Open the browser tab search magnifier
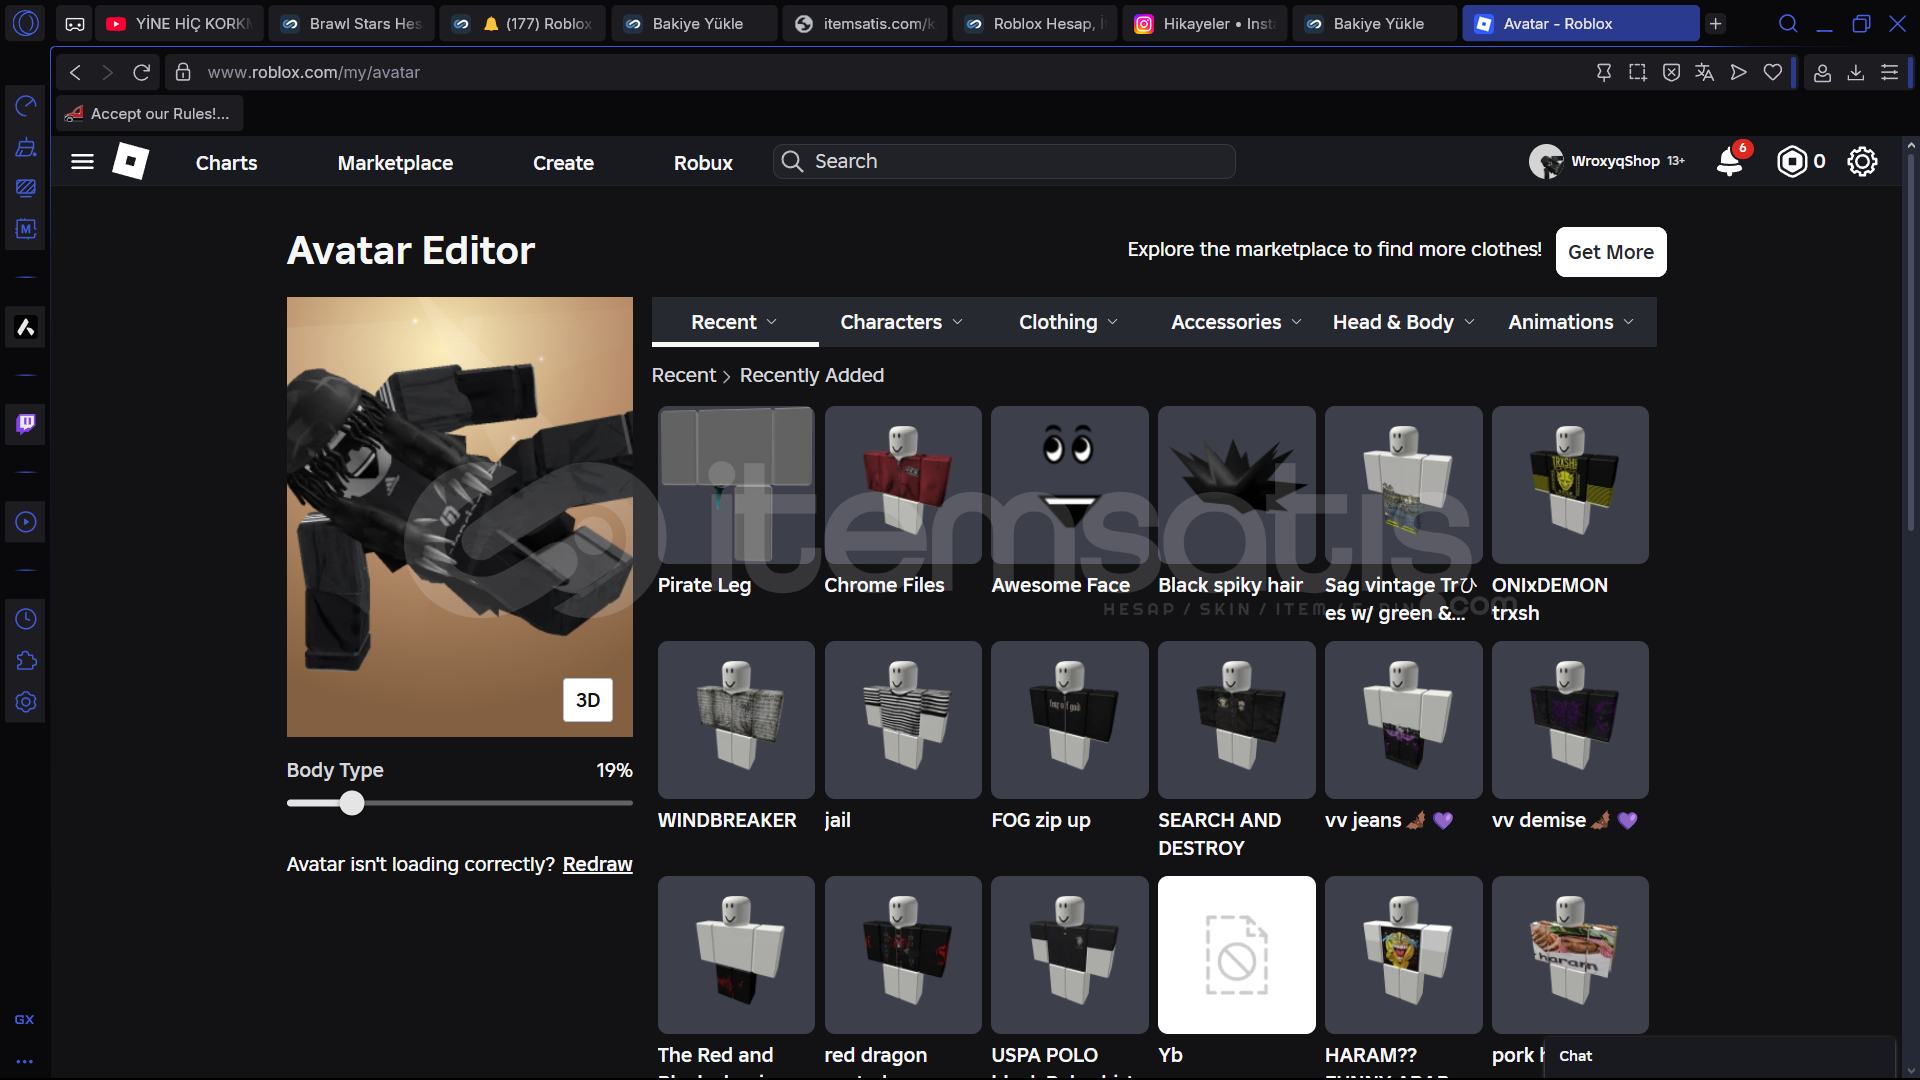The width and height of the screenshot is (1920, 1080). click(x=1788, y=23)
